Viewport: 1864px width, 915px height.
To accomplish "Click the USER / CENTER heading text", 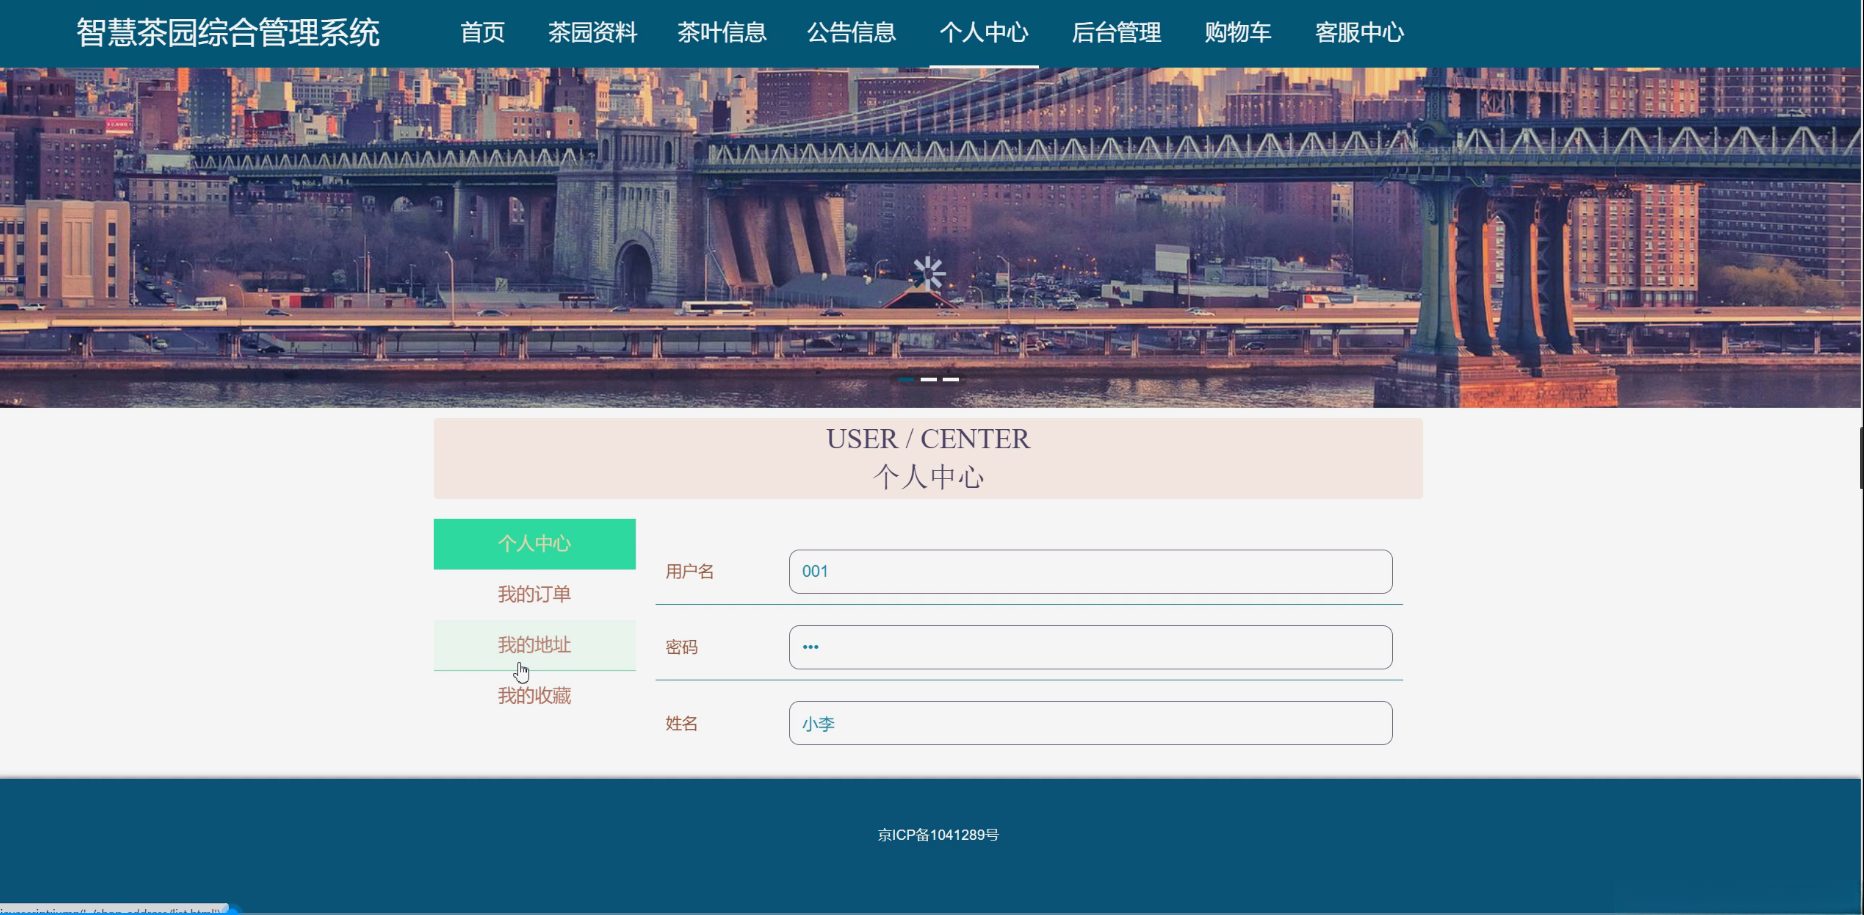I will 928,439.
